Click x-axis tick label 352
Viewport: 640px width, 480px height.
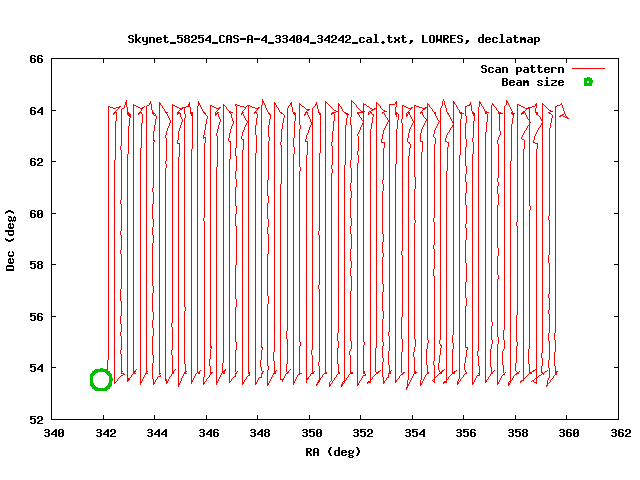[363, 433]
